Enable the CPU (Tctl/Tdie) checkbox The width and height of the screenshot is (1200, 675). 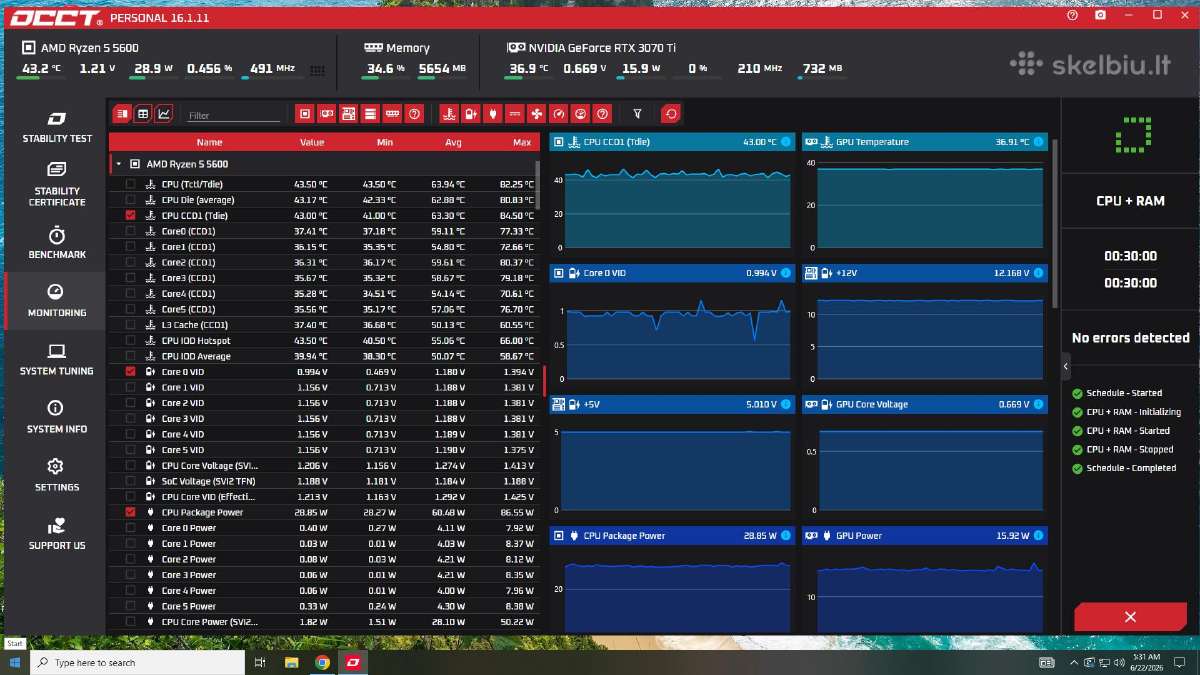coord(130,184)
